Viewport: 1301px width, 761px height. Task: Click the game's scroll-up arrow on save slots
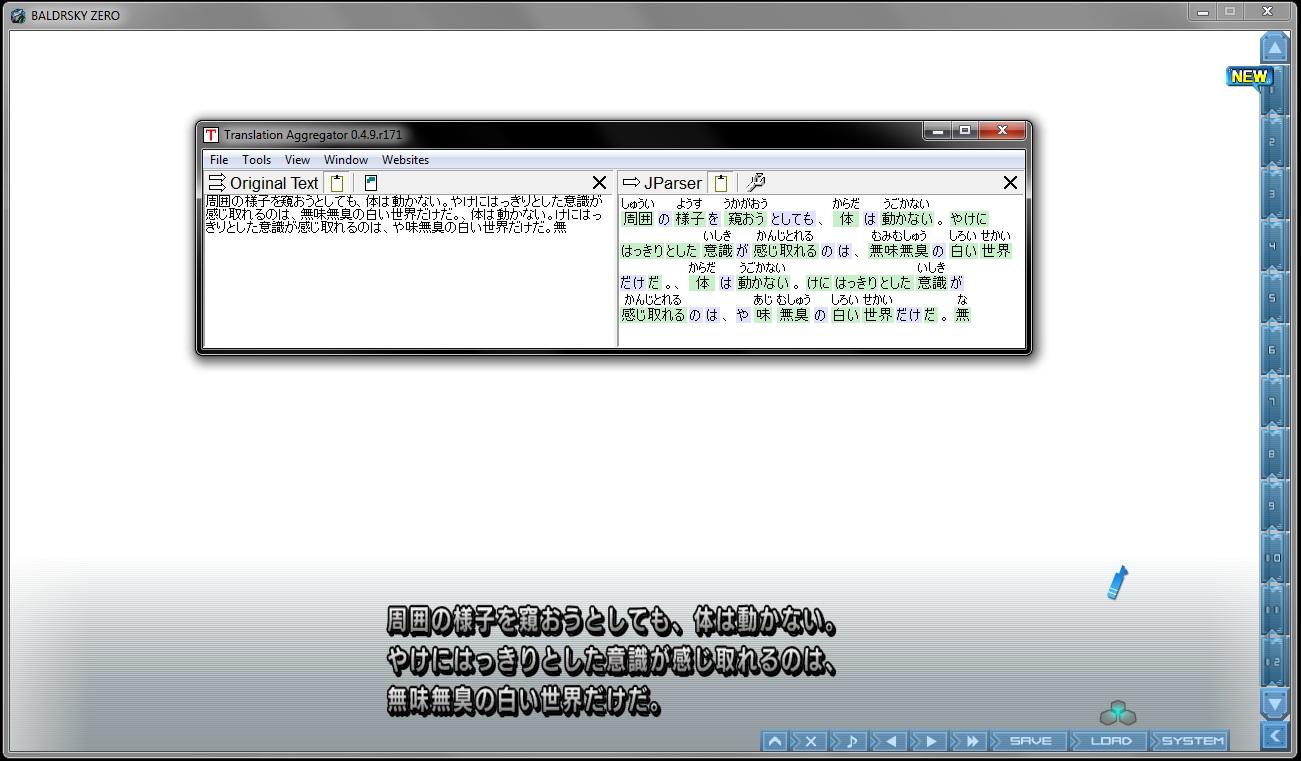1274,47
